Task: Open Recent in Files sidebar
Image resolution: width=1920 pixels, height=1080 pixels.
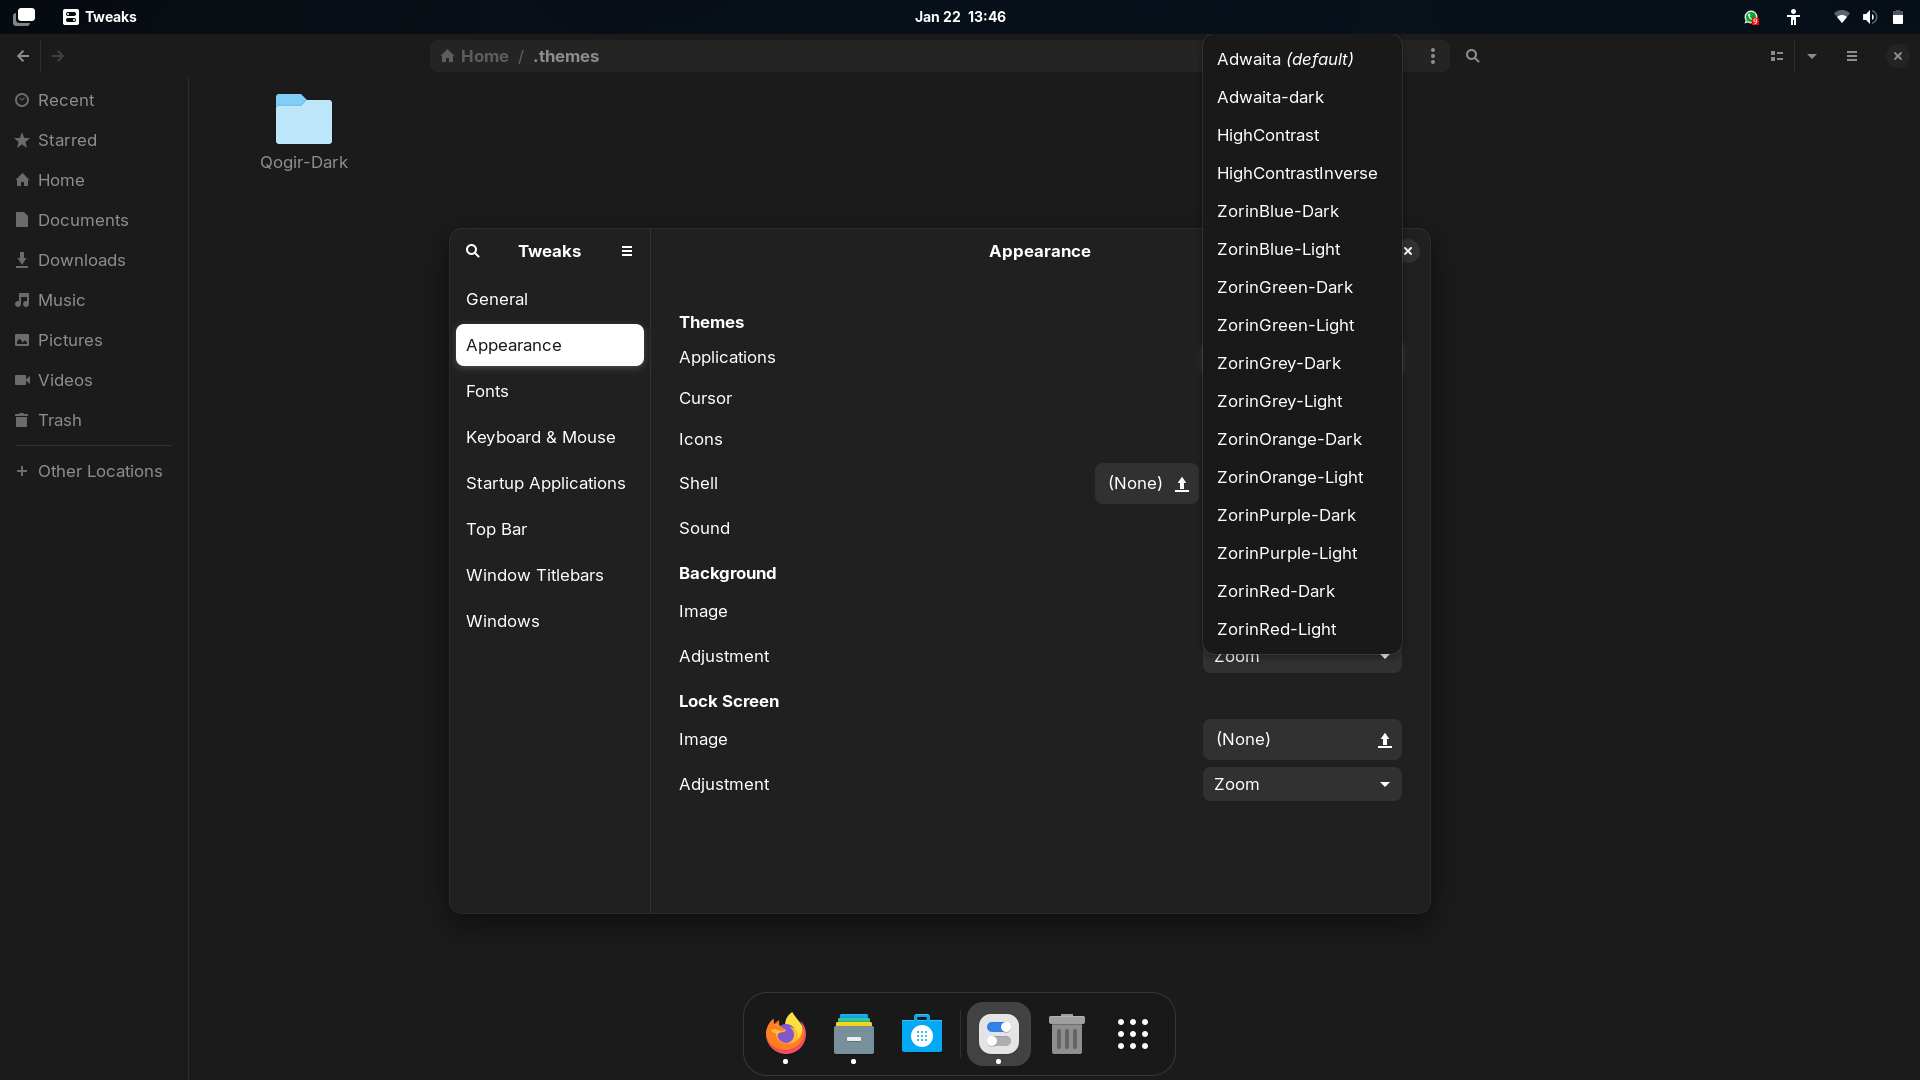Action: [x=94, y=100]
